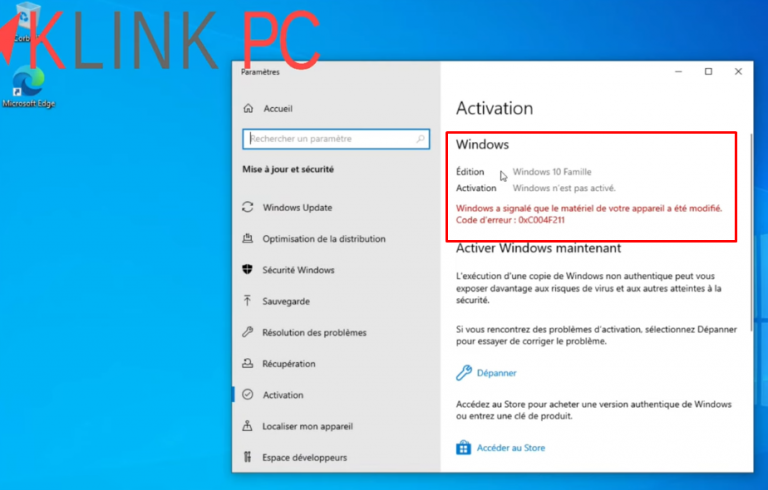
Task: Click the Sécurité Windows shield icon
Action: point(248,270)
